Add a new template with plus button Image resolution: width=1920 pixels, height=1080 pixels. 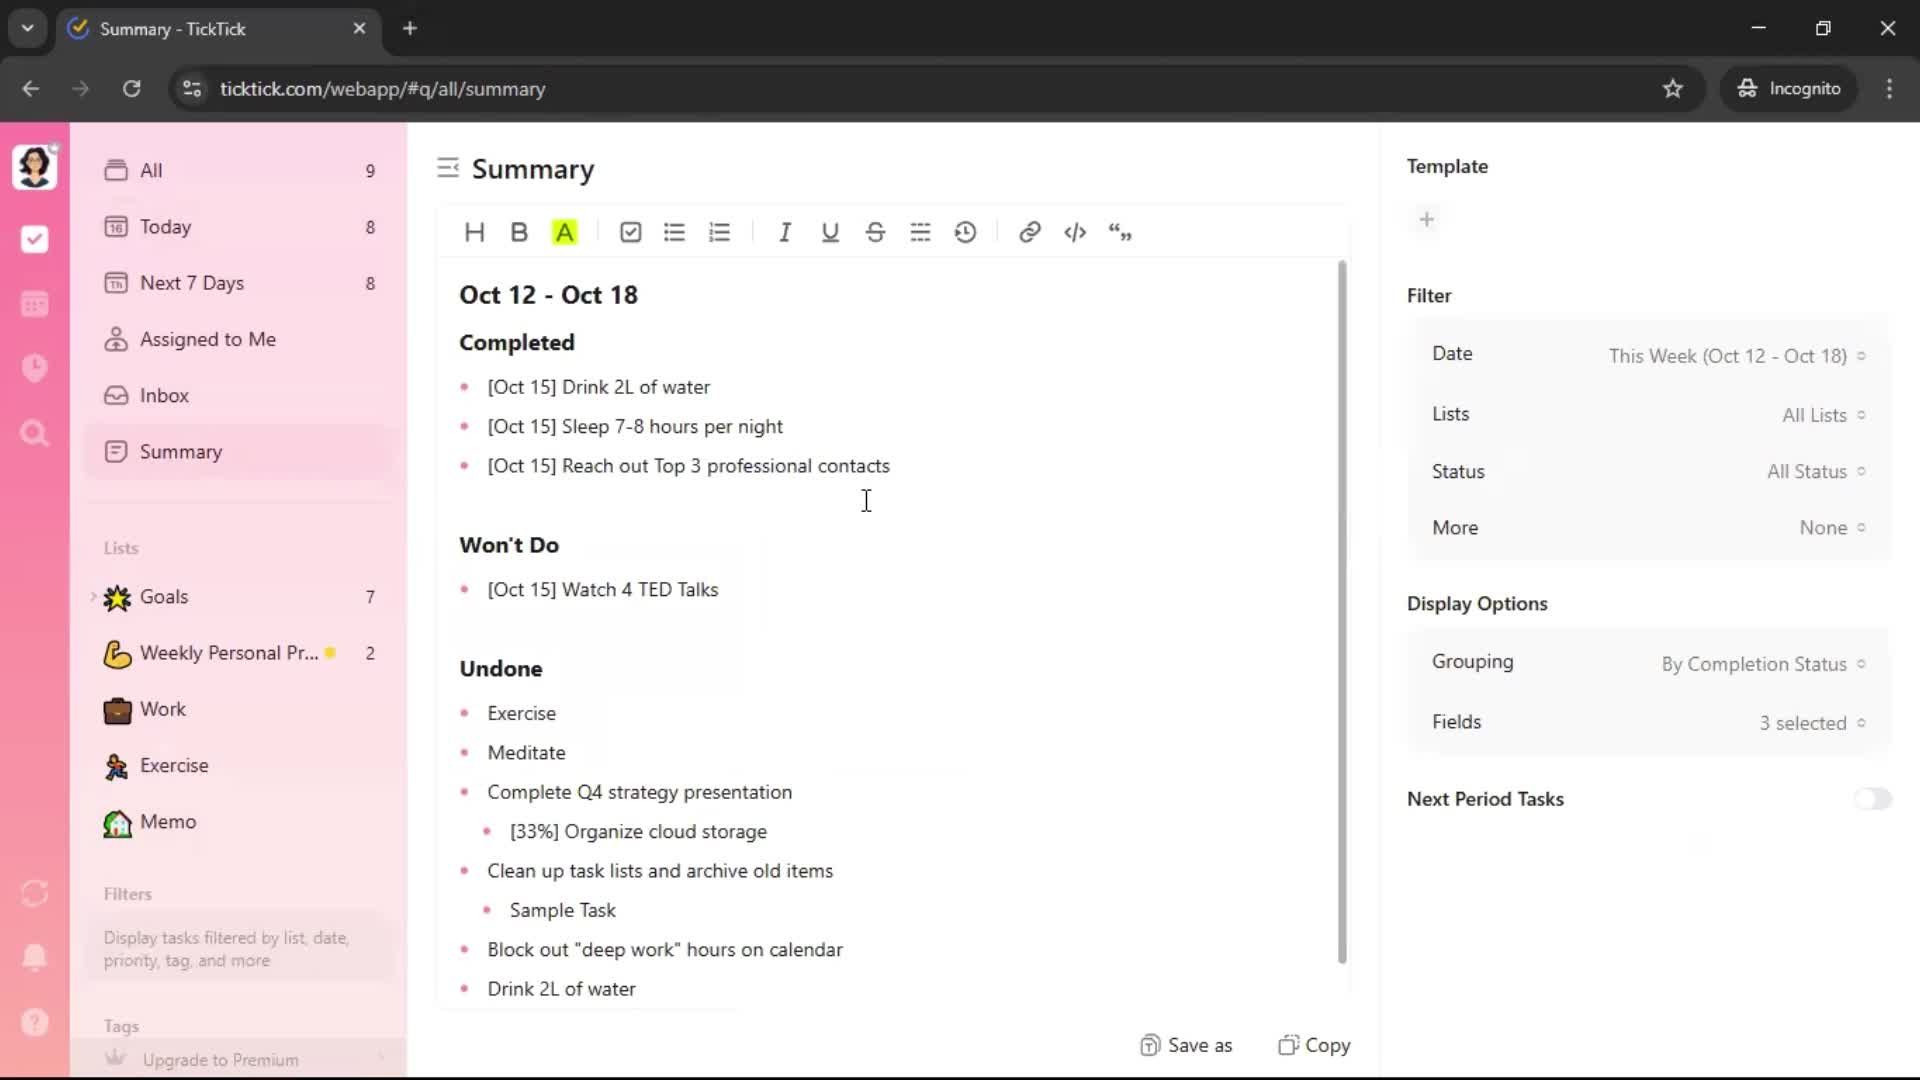(1427, 219)
